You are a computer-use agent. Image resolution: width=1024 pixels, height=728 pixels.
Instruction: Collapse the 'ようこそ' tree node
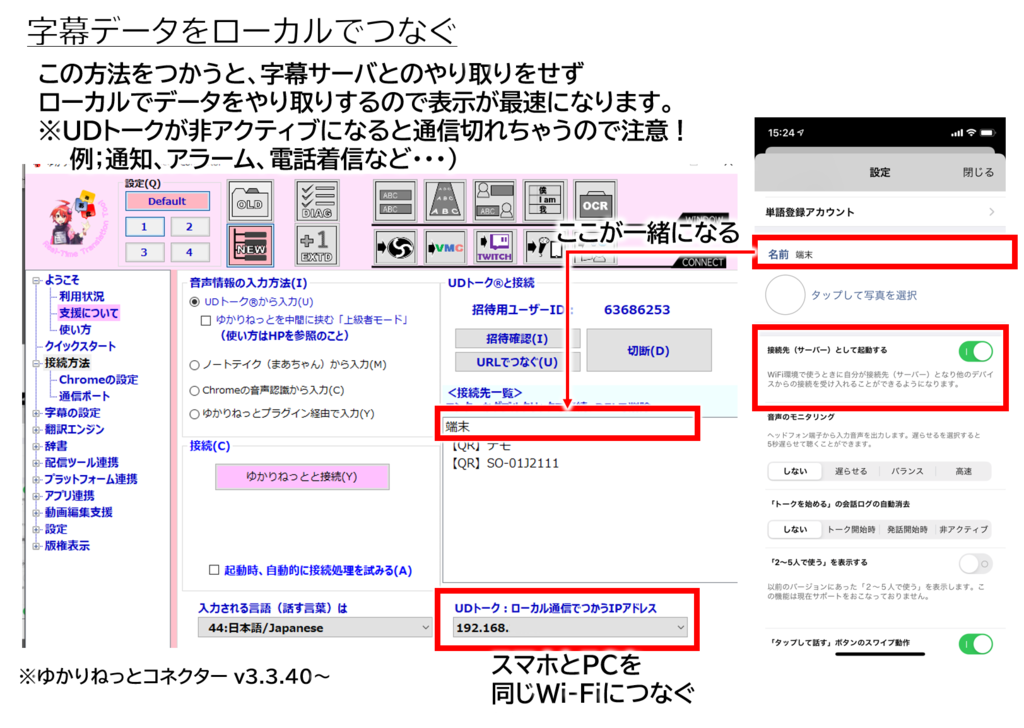[37, 280]
